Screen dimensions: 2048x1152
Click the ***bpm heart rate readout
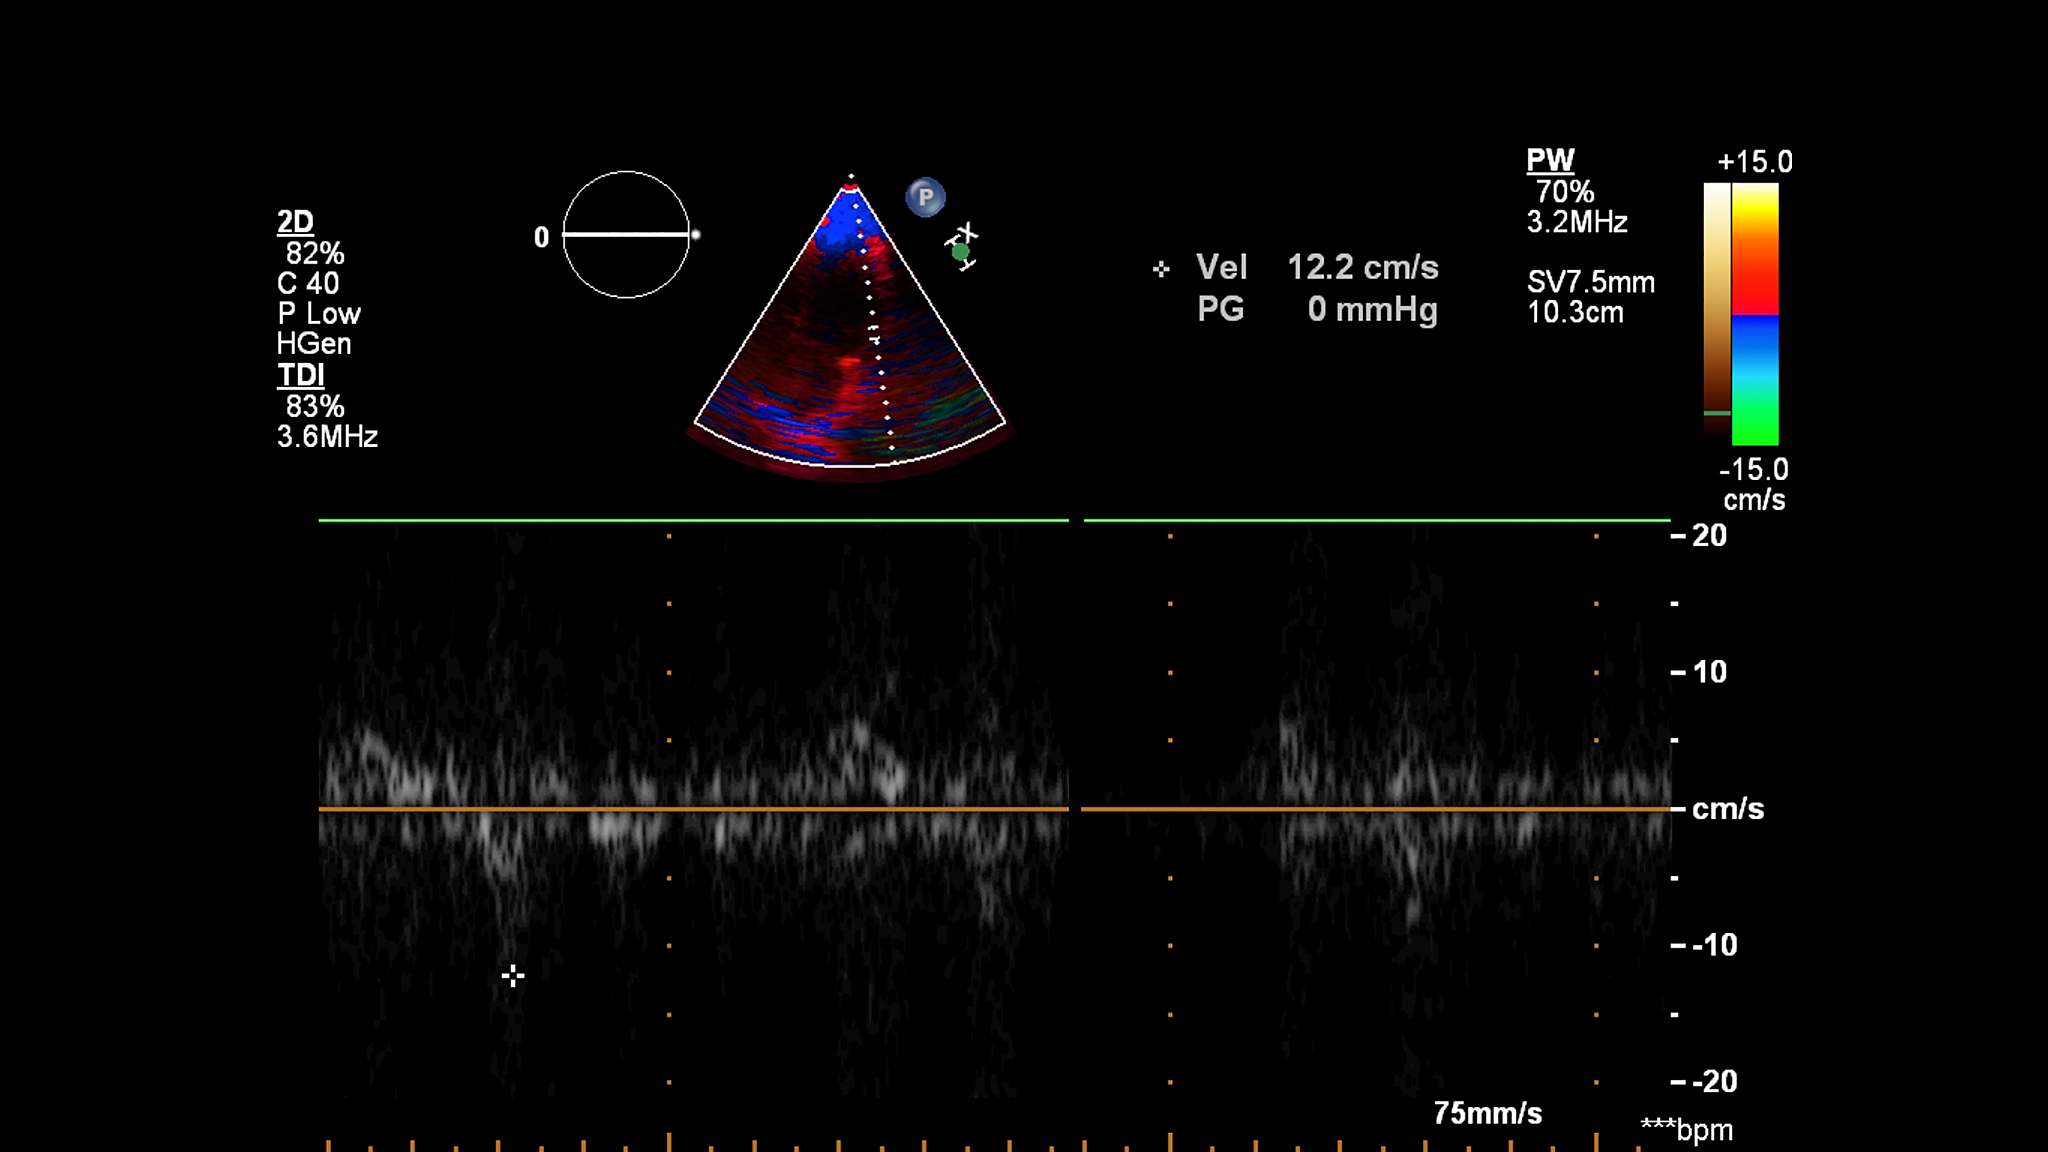pos(1686,1130)
